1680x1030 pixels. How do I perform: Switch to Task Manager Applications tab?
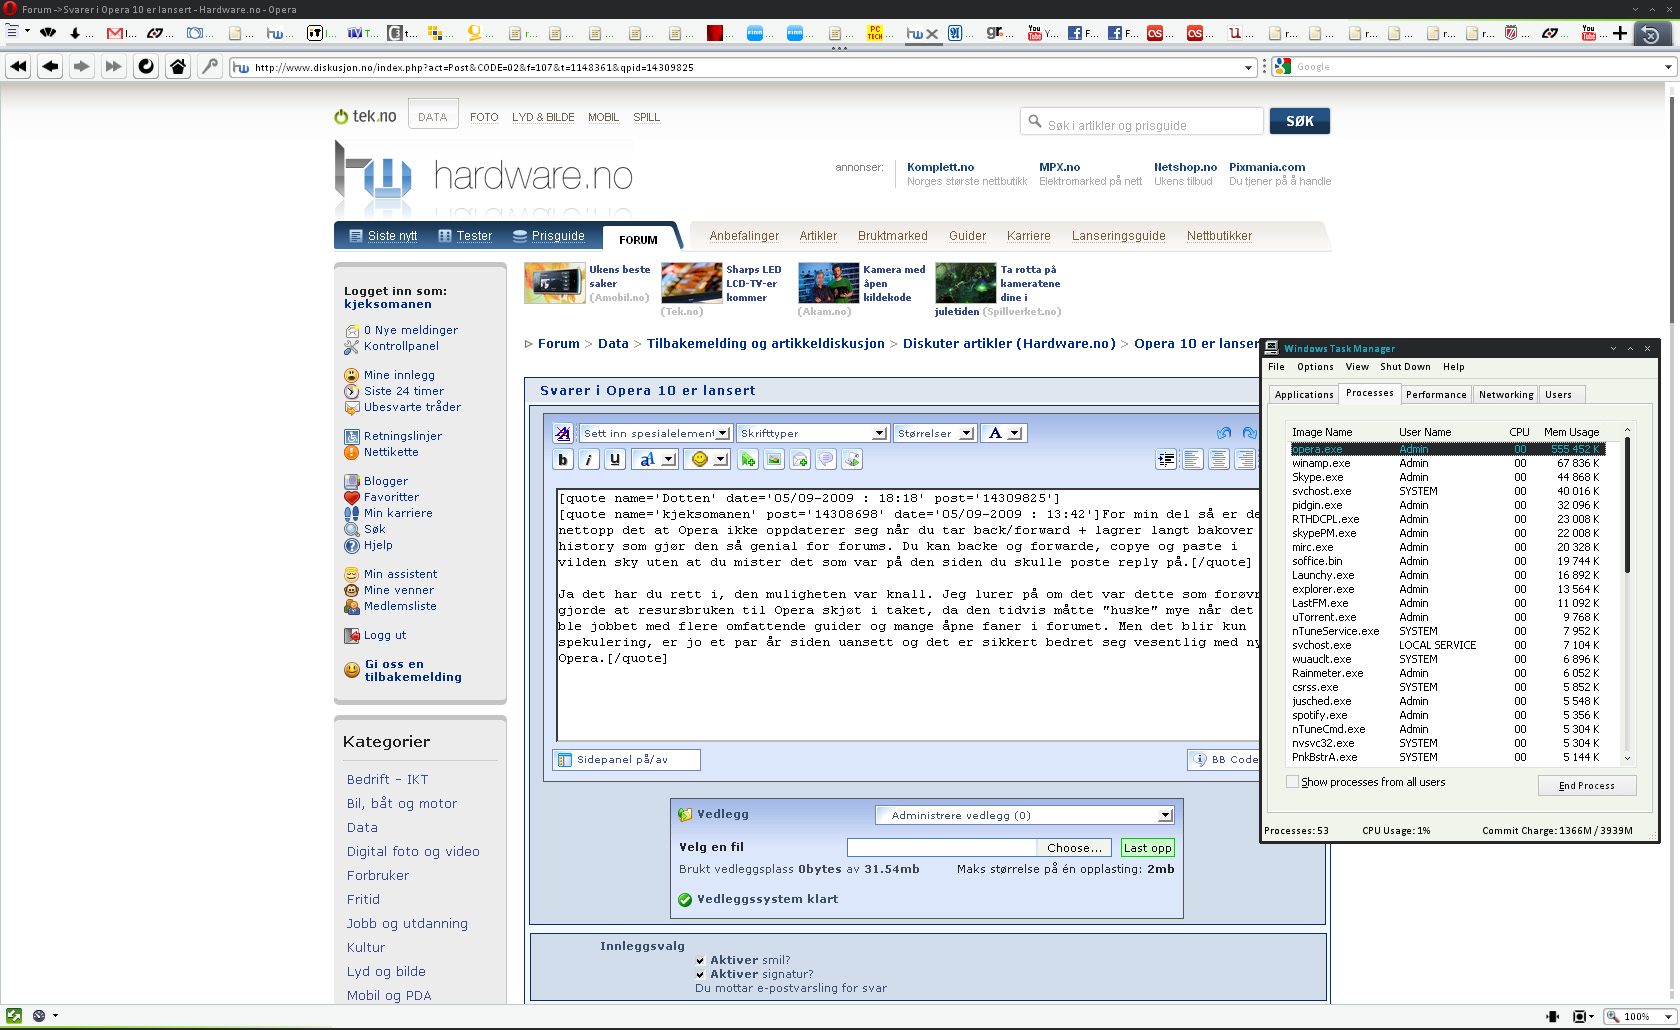[x=1304, y=395]
